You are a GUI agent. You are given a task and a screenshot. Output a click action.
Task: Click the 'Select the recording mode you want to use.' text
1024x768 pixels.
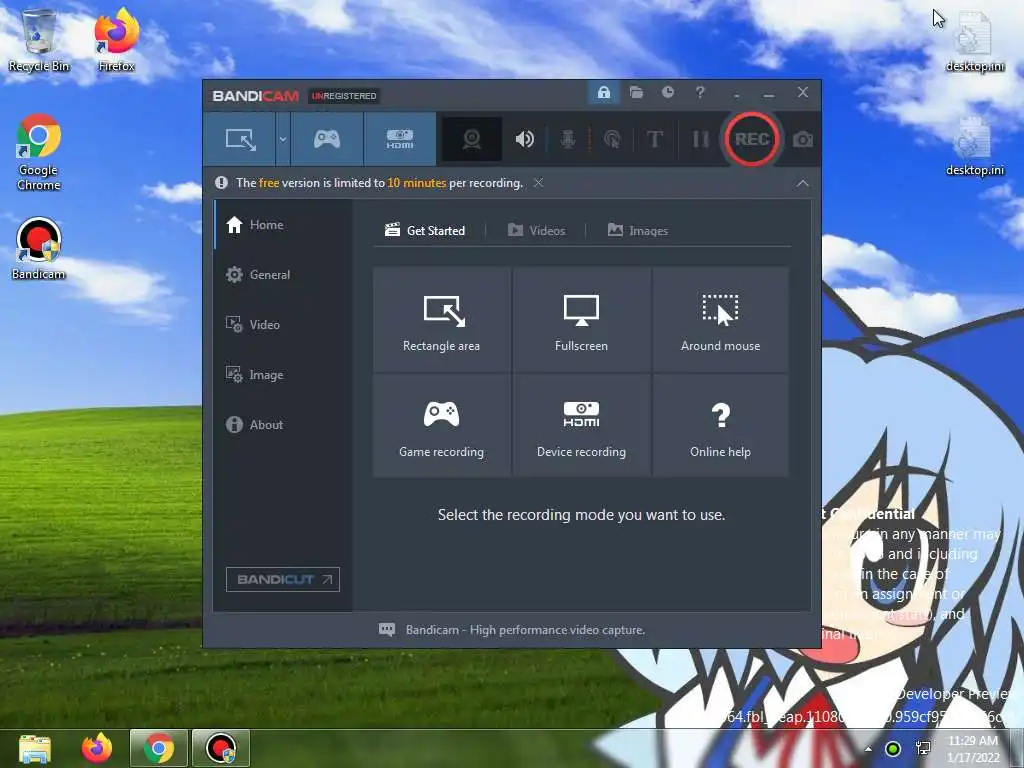[581, 515]
